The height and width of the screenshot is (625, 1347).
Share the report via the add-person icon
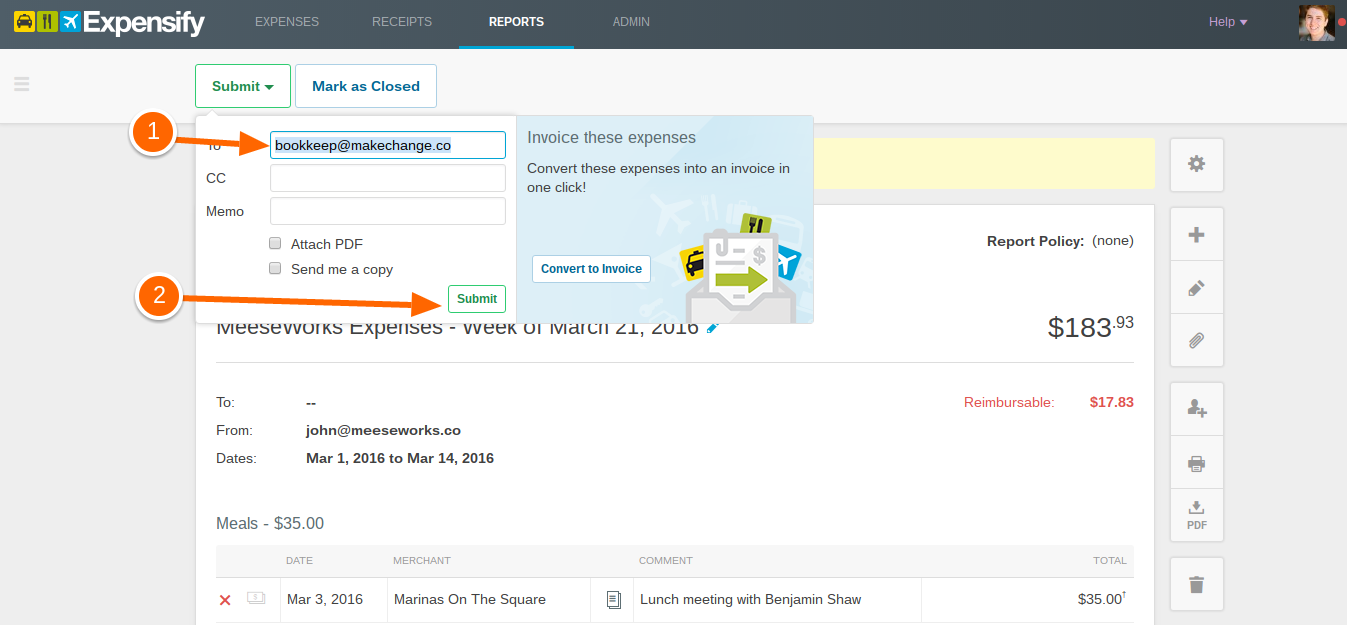click(x=1196, y=408)
